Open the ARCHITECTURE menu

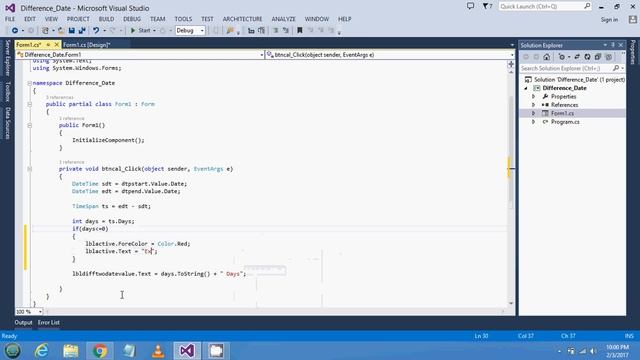pyautogui.click(x=242, y=19)
